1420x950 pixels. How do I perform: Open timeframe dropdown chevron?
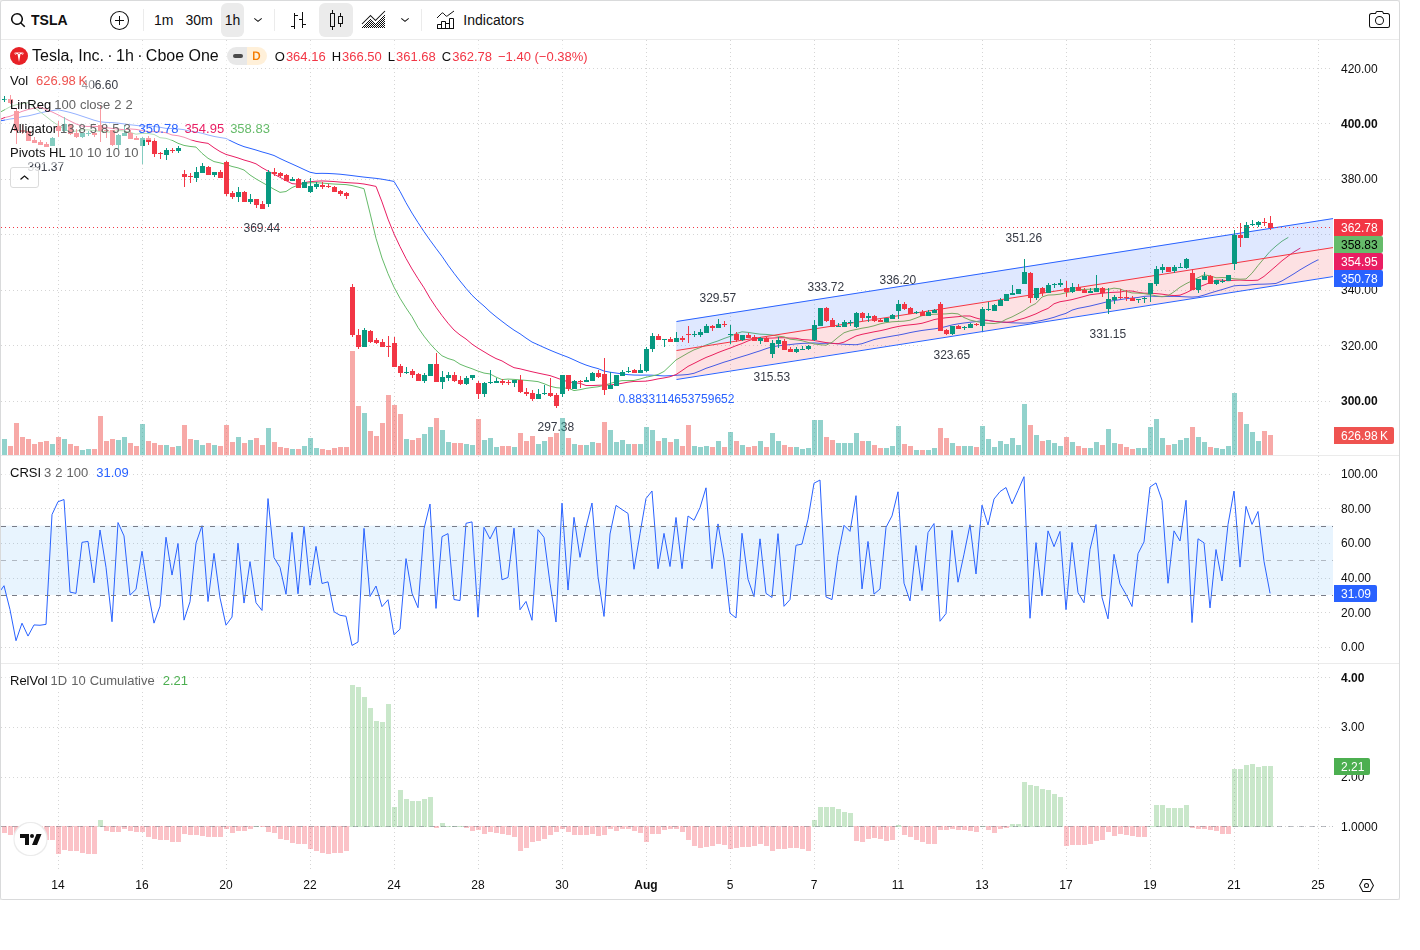pos(258,20)
